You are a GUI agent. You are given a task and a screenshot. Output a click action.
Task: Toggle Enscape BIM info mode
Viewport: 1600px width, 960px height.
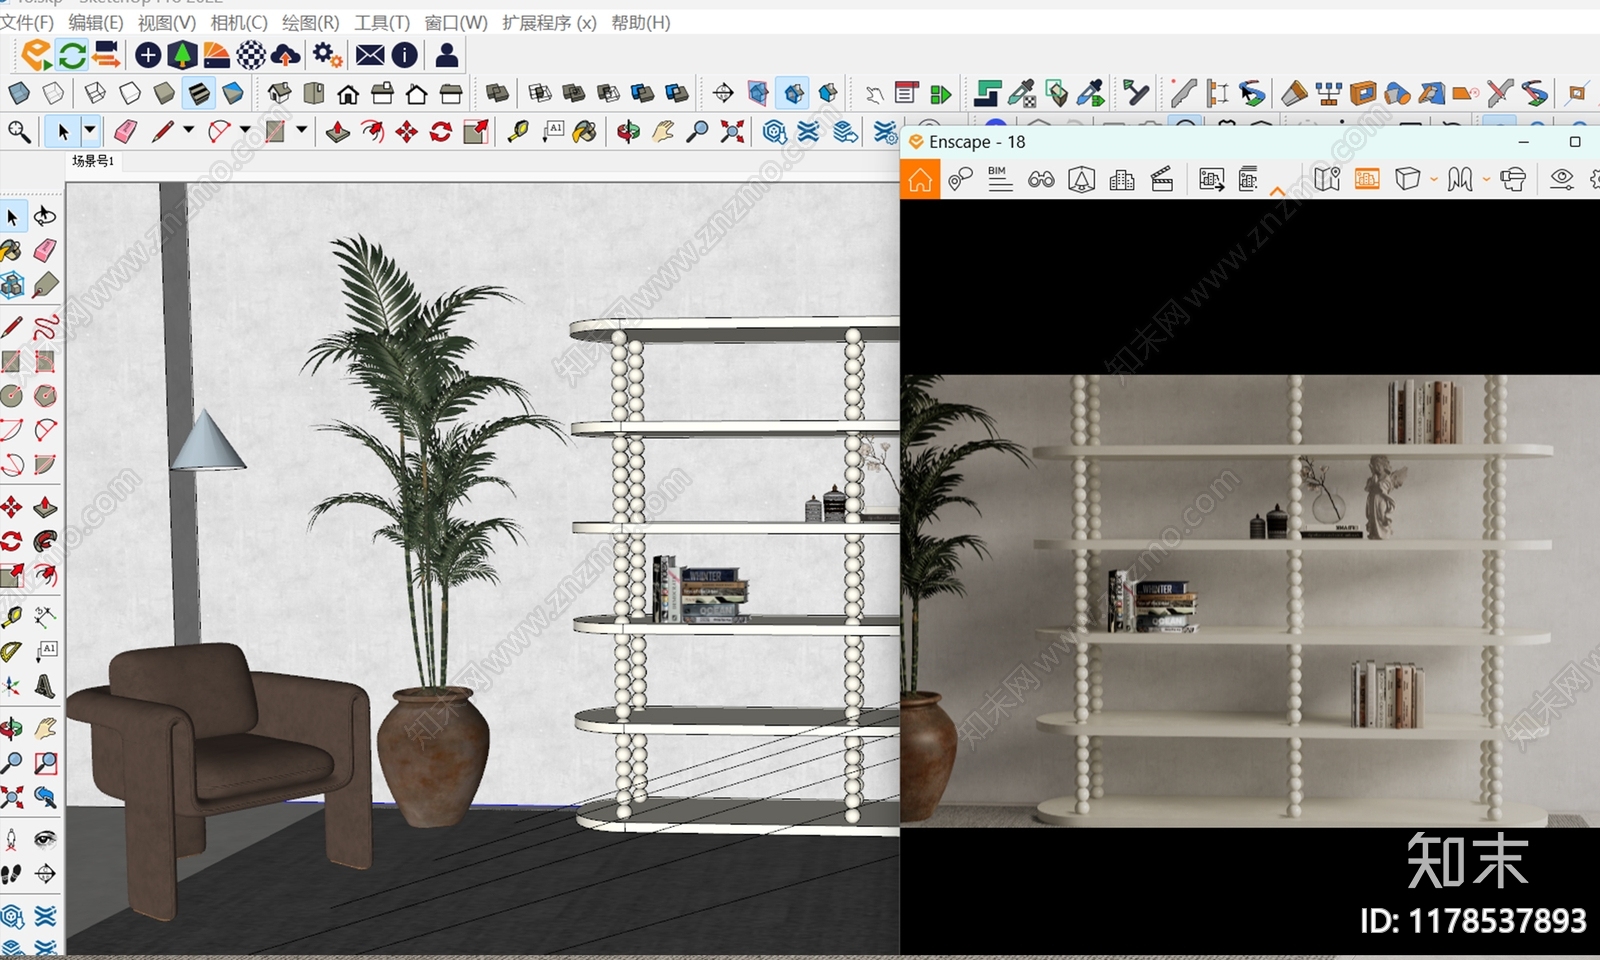[x=1000, y=180]
